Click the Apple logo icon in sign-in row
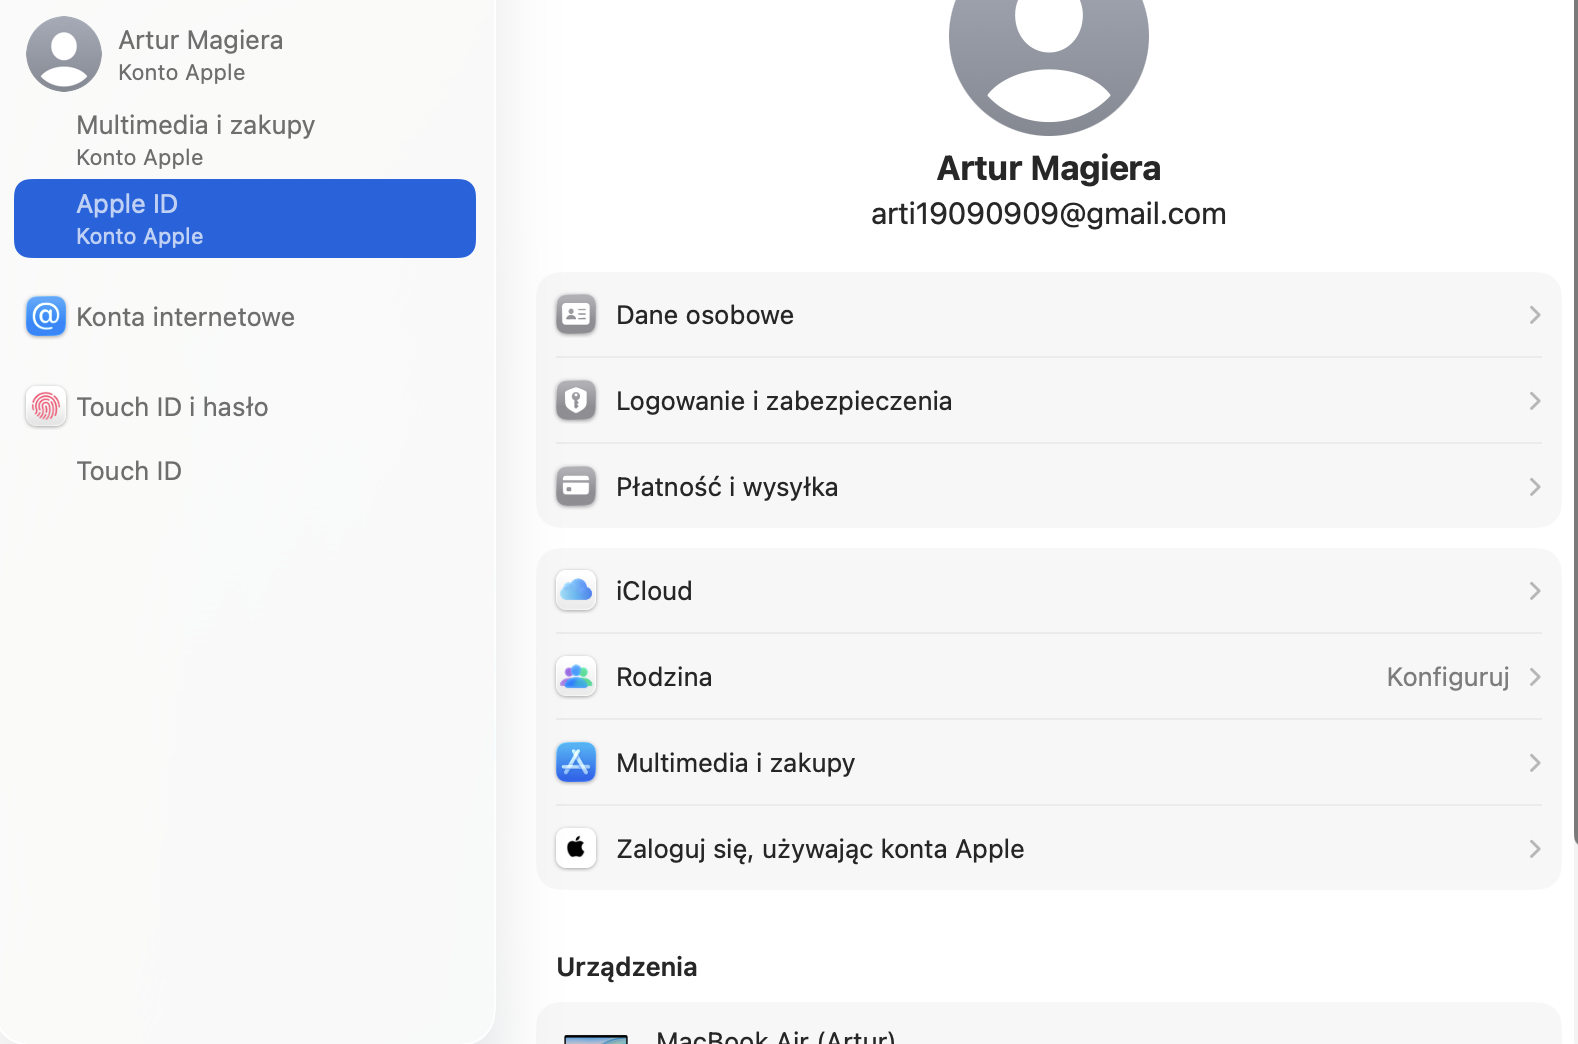The width and height of the screenshot is (1578, 1044). [x=576, y=849]
